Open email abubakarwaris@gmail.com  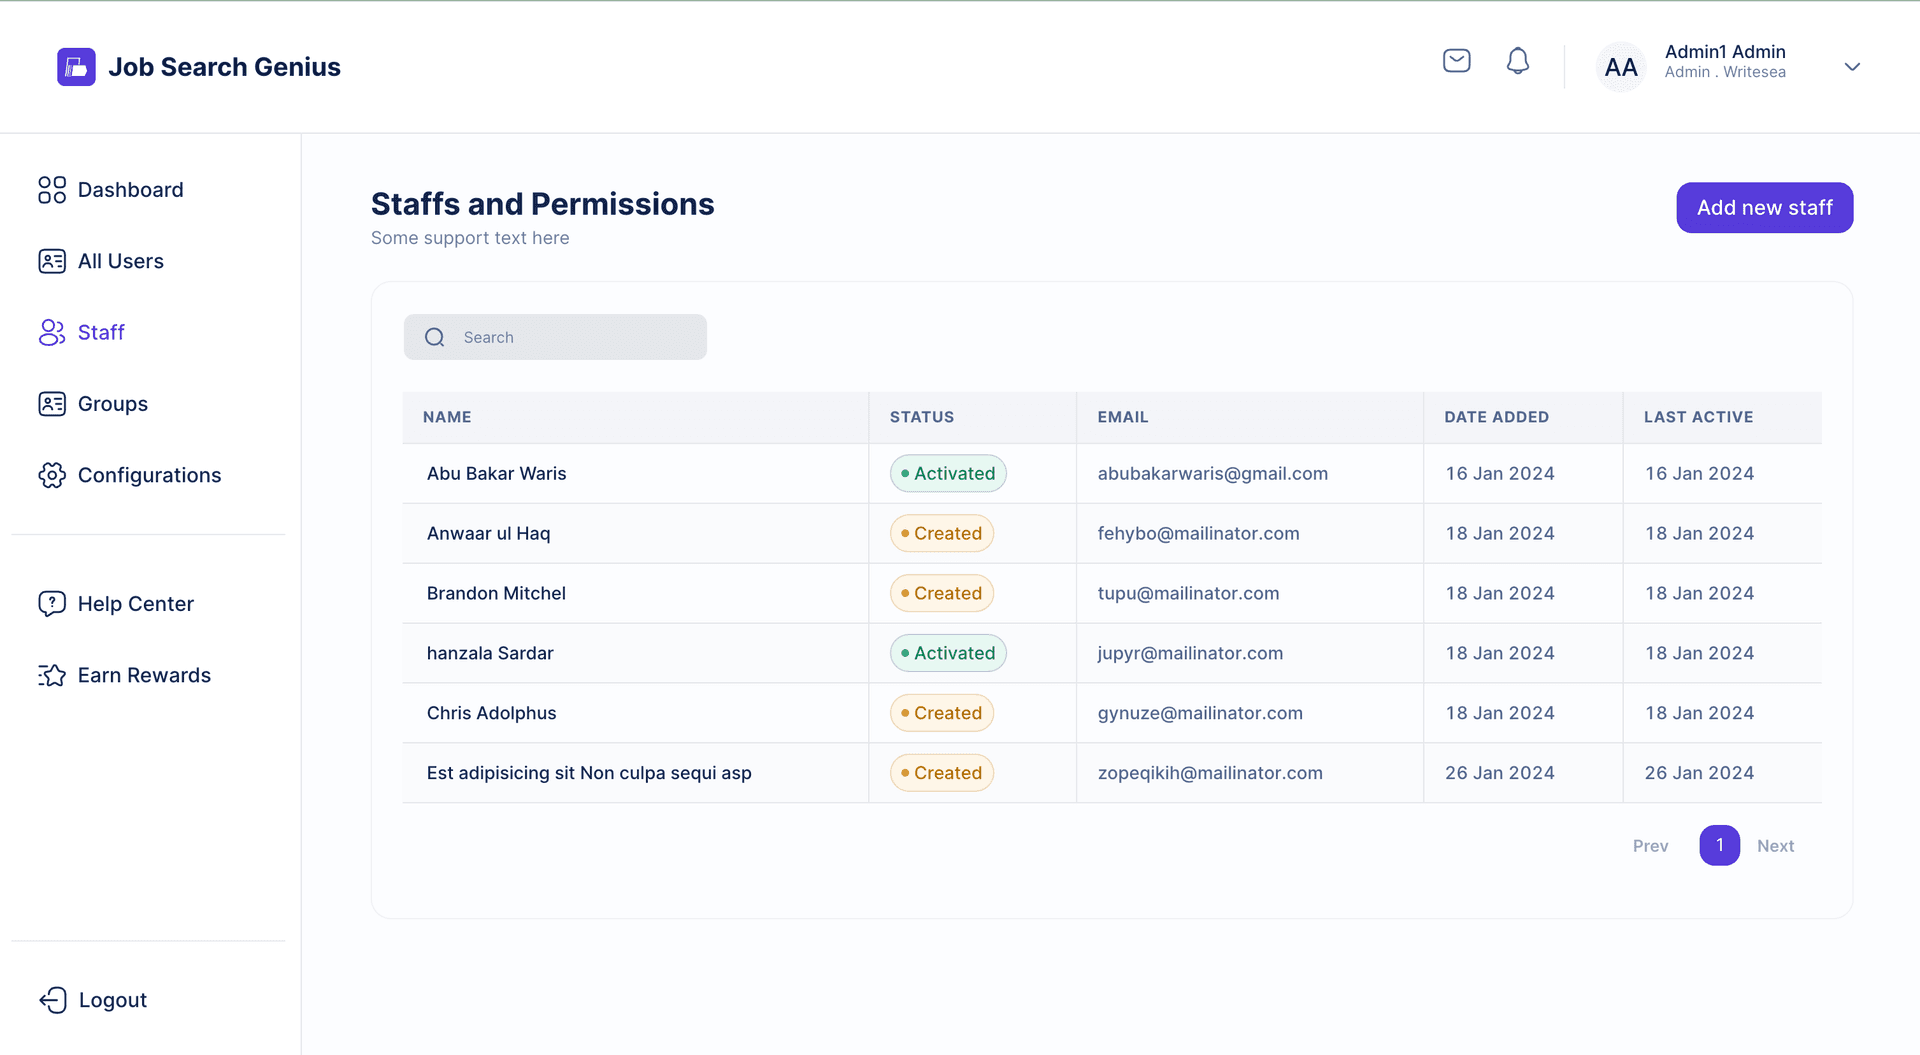(1212, 474)
